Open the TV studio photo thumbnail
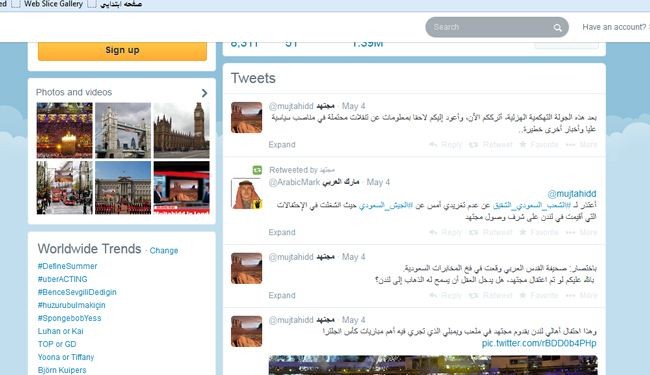The height and width of the screenshot is (375, 650). pyautogui.click(x=182, y=188)
